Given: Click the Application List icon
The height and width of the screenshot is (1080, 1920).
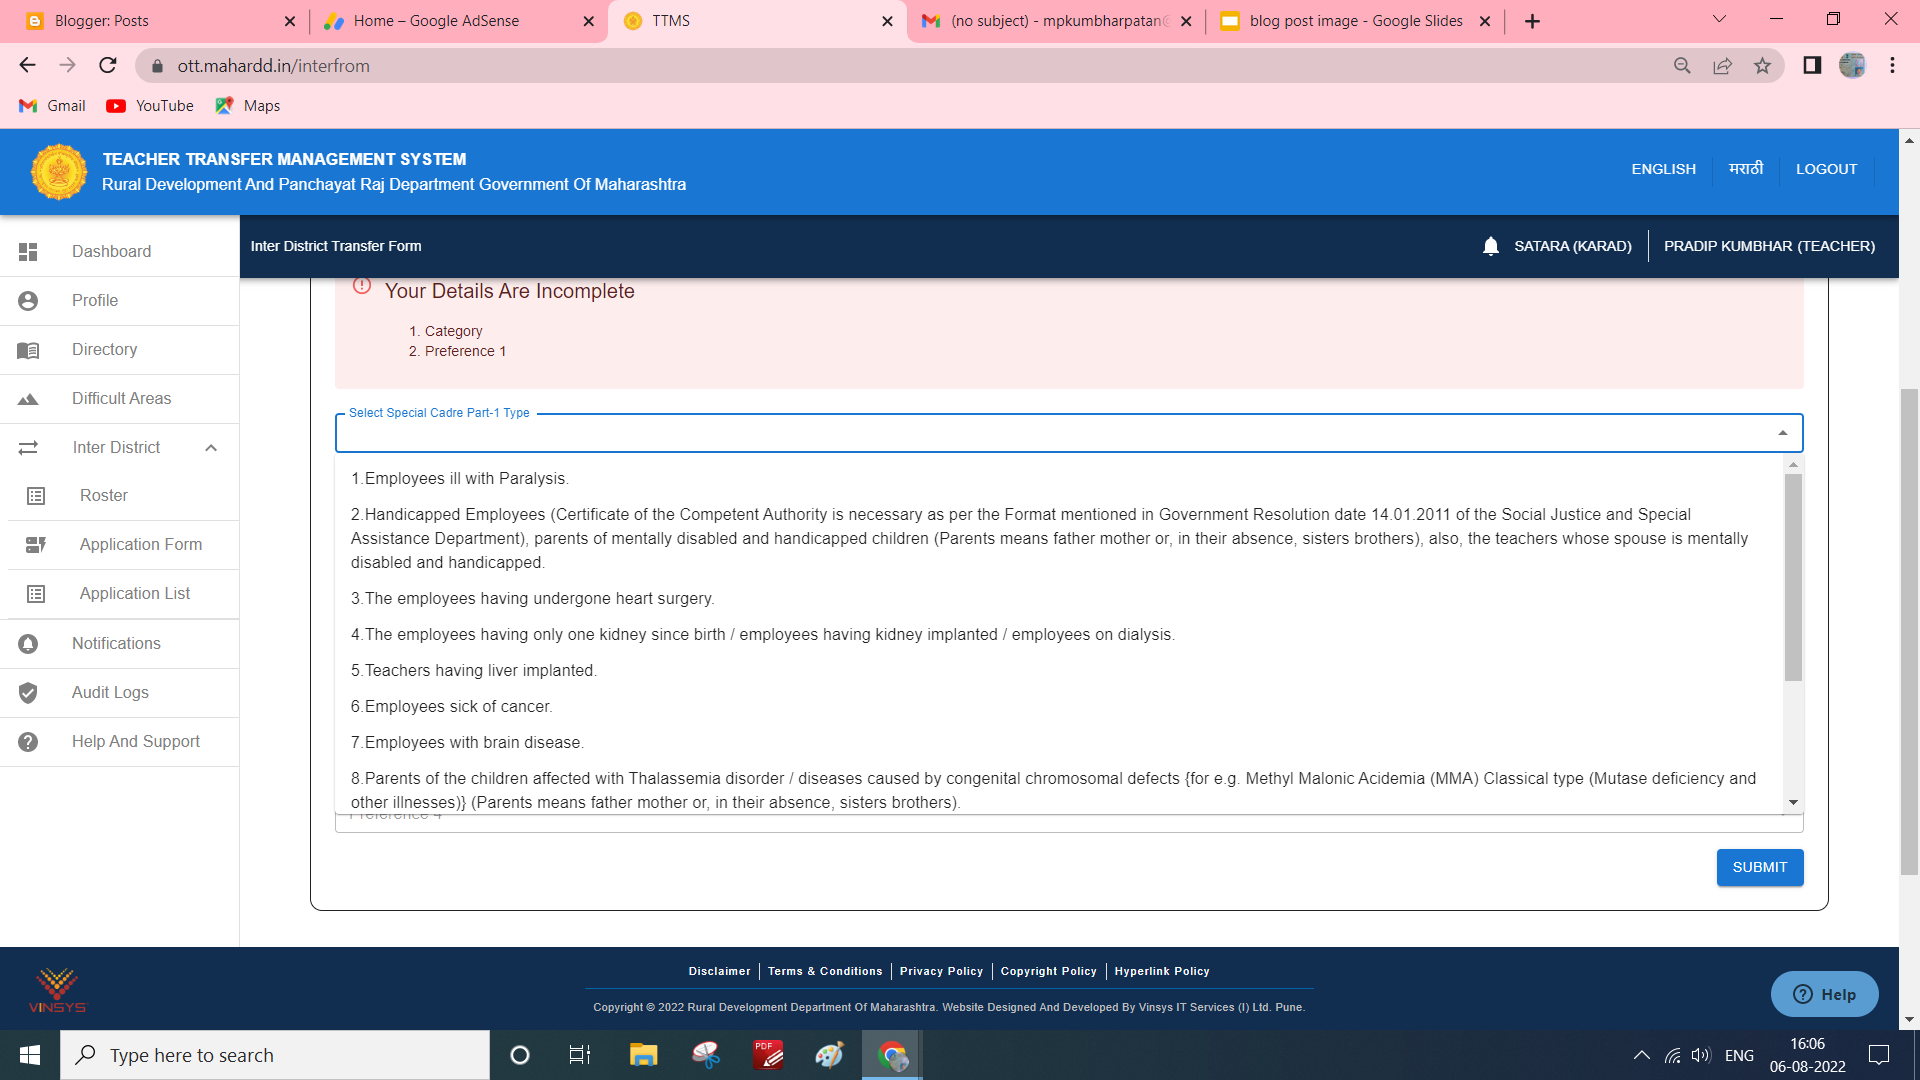Looking at the screenshot, I should tap(36, 594).
